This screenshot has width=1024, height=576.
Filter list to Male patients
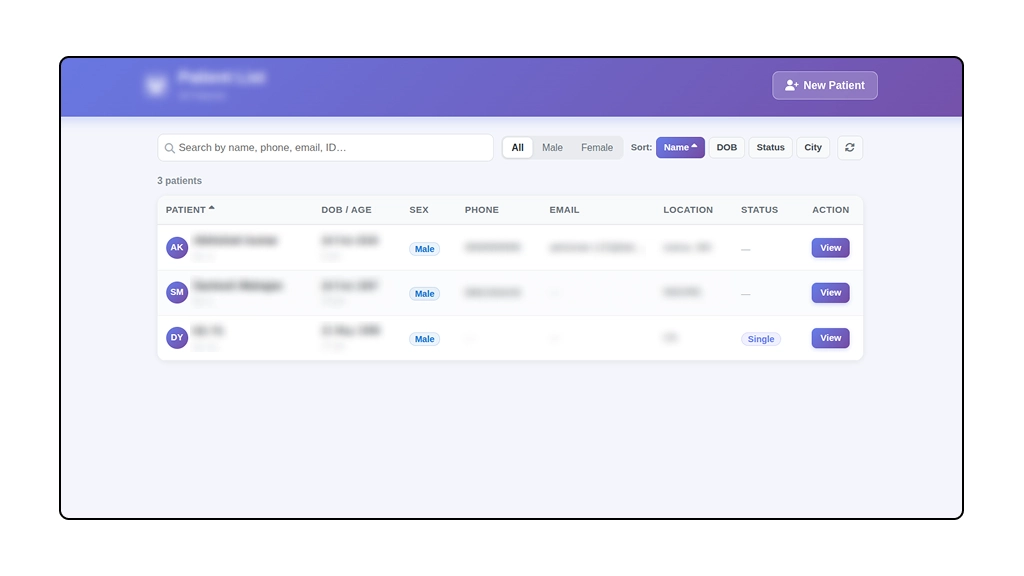tap(552, 148)
